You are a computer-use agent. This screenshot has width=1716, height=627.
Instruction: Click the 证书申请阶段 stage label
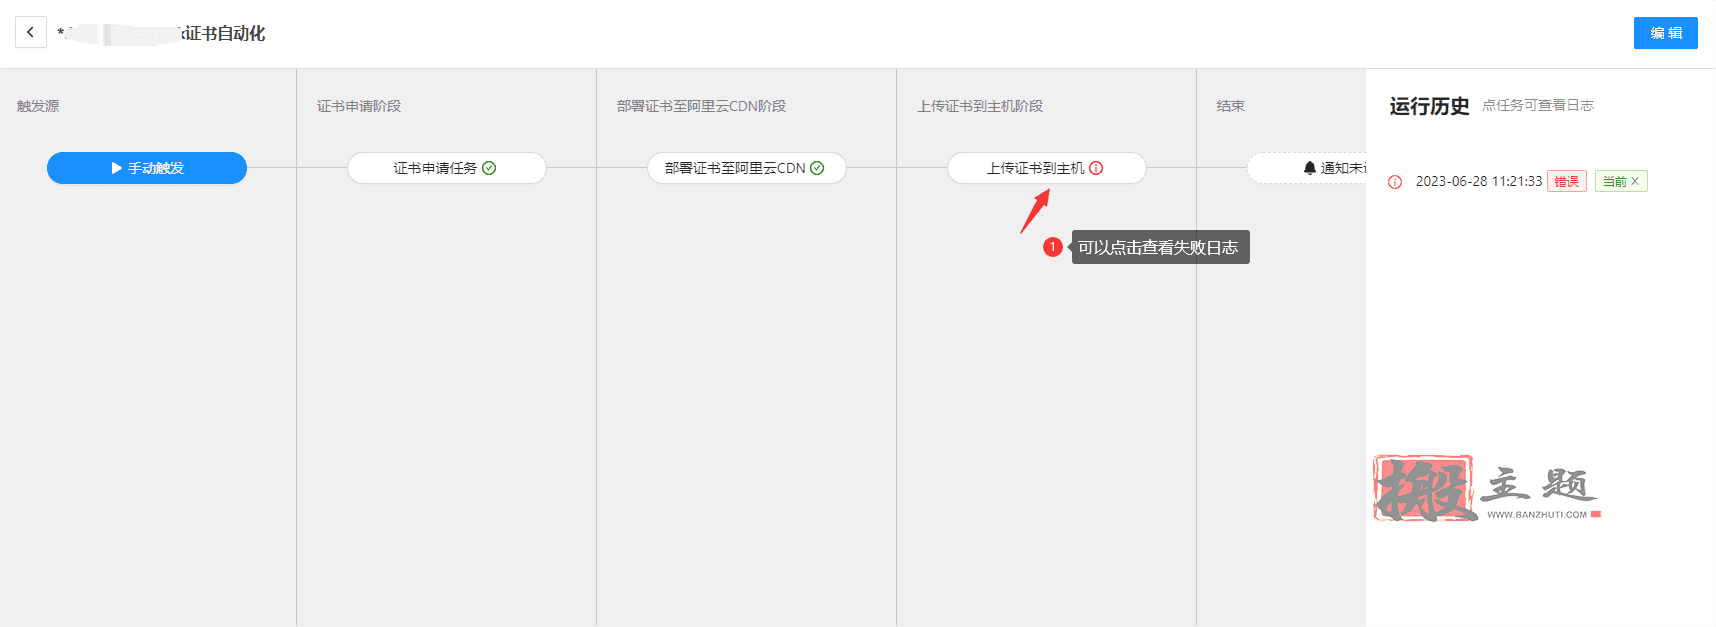point(359,106)
